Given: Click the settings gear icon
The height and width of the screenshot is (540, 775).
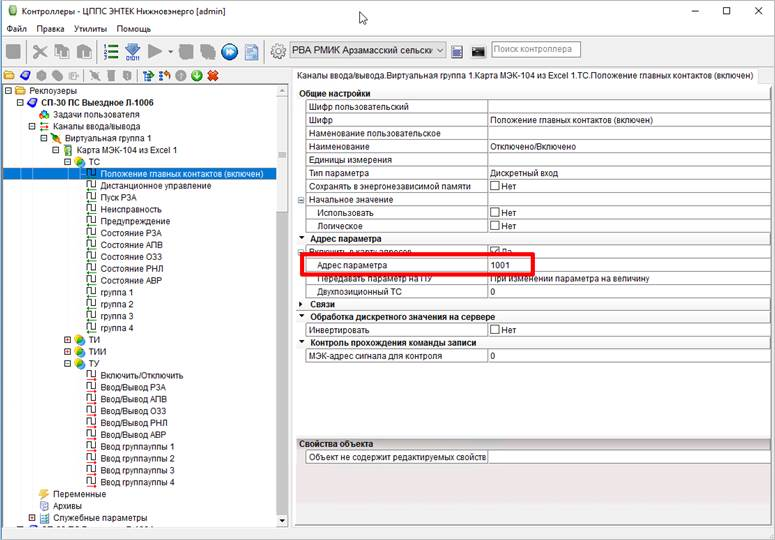Looking at the screenshot, I should 278,51.
